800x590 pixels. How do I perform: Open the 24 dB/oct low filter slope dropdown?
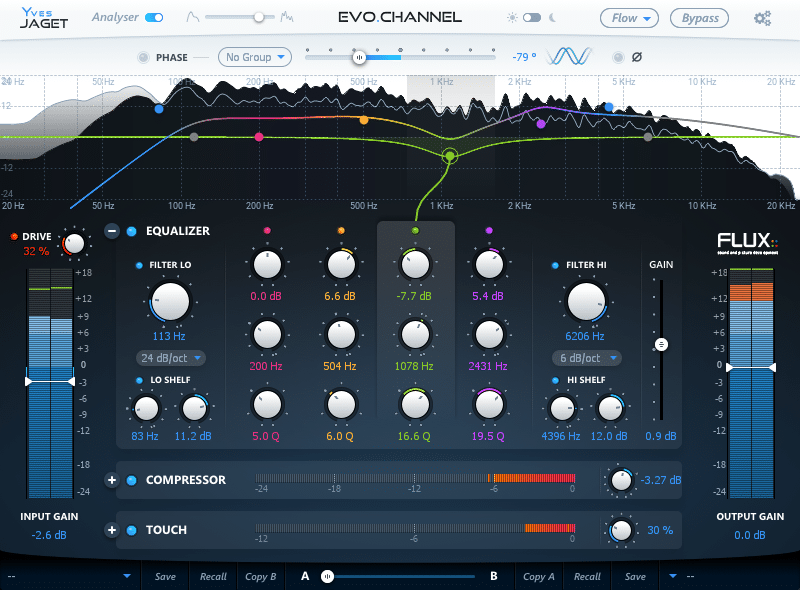170,357
